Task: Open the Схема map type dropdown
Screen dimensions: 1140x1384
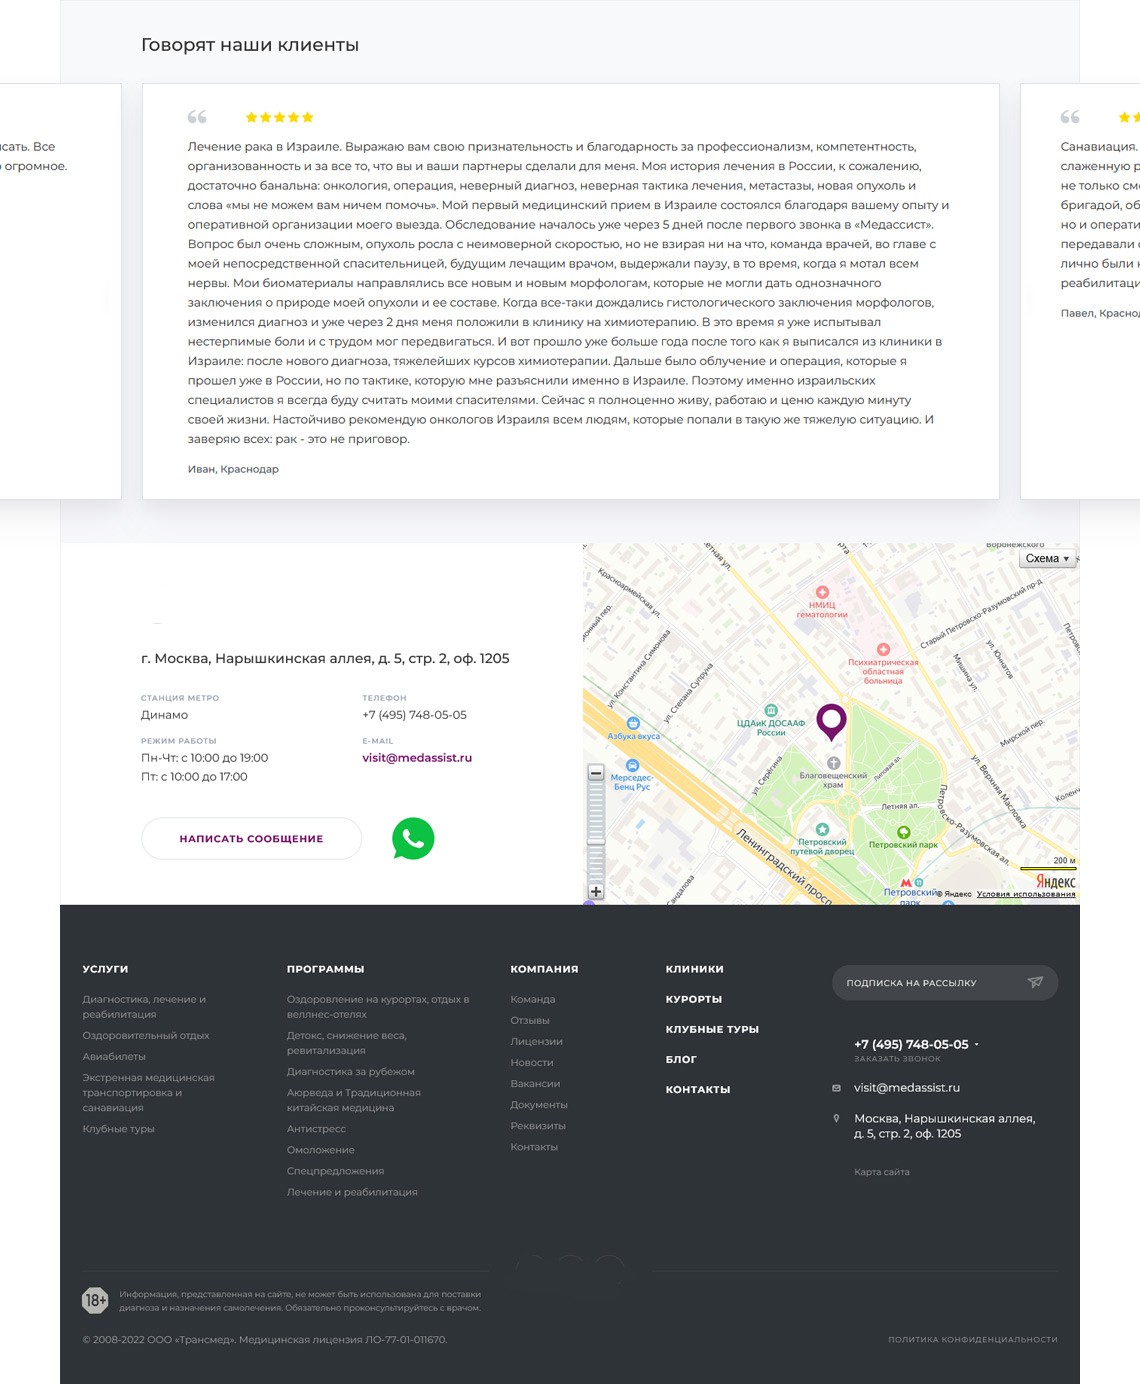Action: pyautogui.click(x=1047, y=559)
